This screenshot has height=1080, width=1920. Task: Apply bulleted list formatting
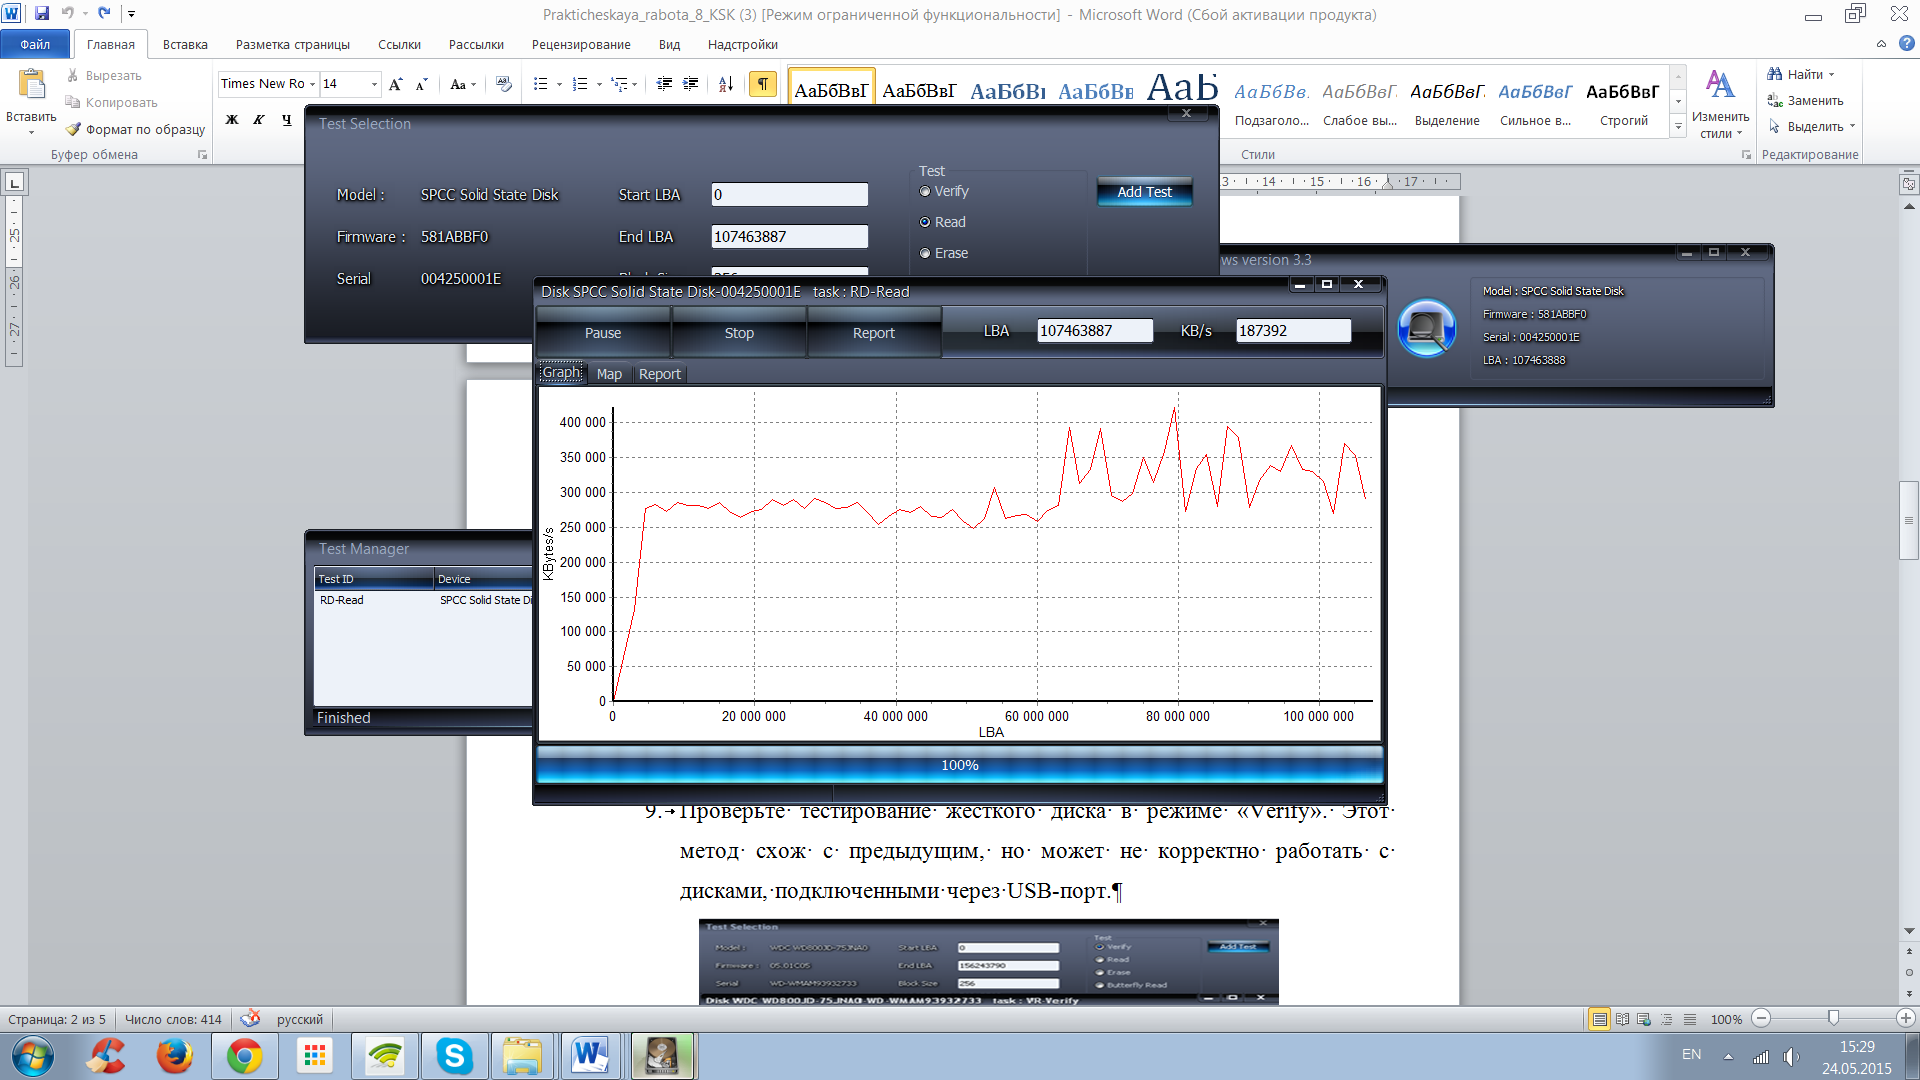click(x=540, y=84)
